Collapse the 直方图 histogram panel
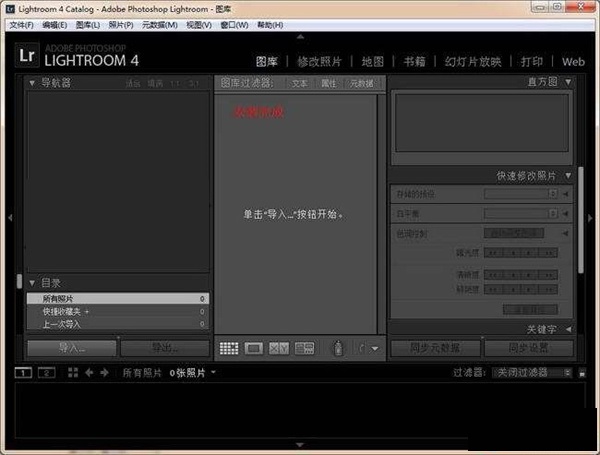600x455 pixels. click(568, 82)
